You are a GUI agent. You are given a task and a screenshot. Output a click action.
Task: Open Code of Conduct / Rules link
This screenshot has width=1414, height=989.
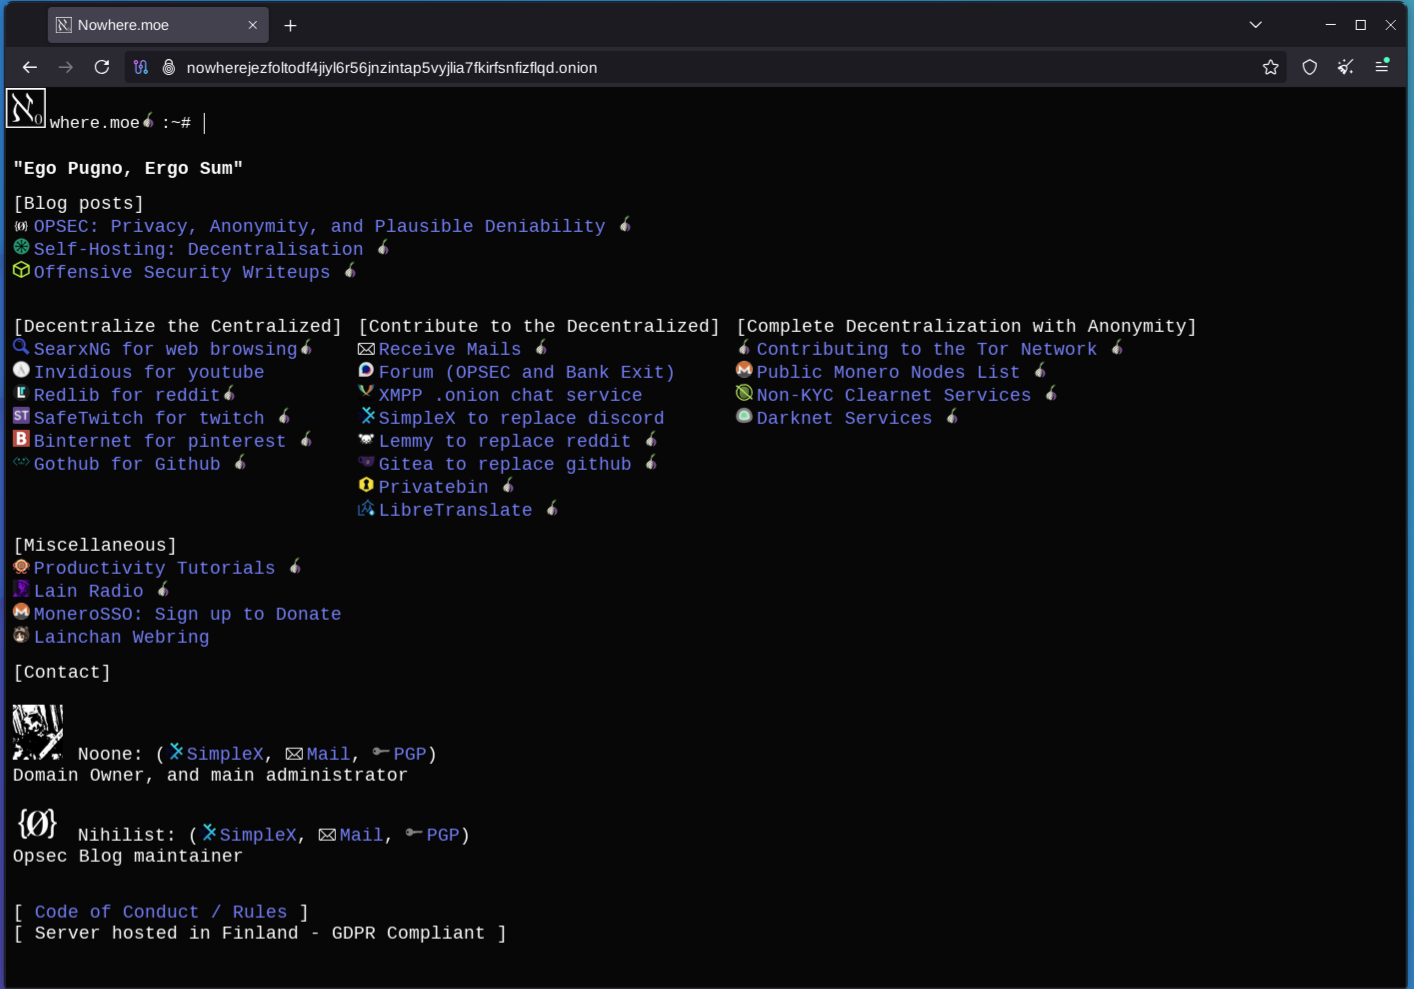(161, 913)
